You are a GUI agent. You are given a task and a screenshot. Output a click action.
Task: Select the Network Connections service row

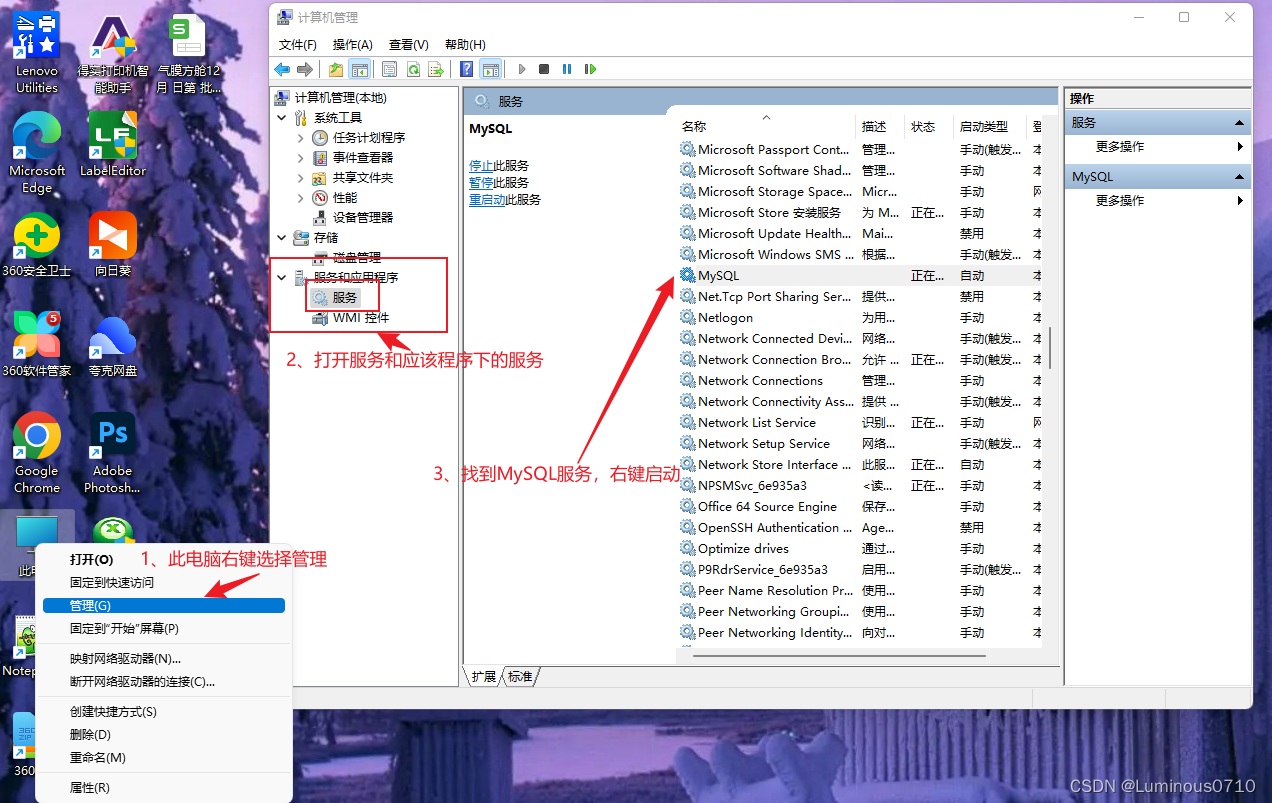tap(860, 380)
